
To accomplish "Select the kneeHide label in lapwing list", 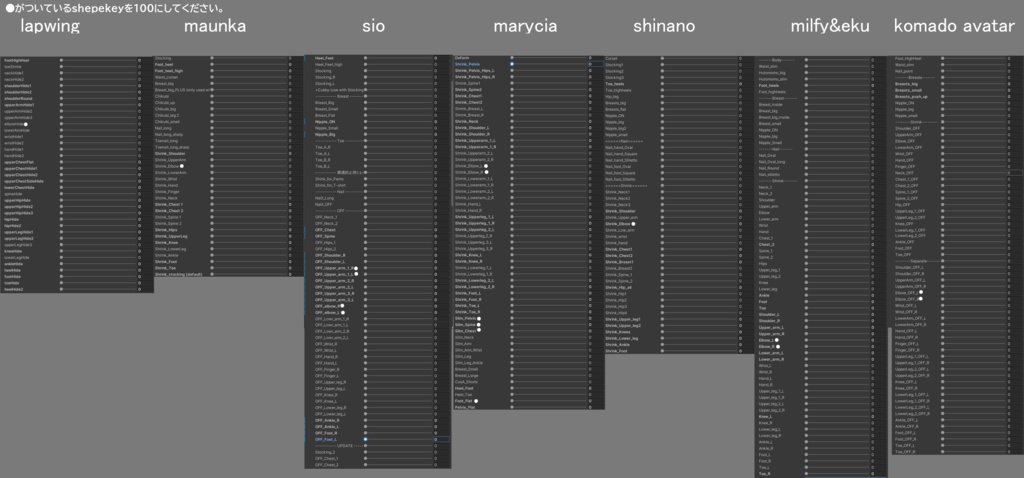I will tap(14, 251).
